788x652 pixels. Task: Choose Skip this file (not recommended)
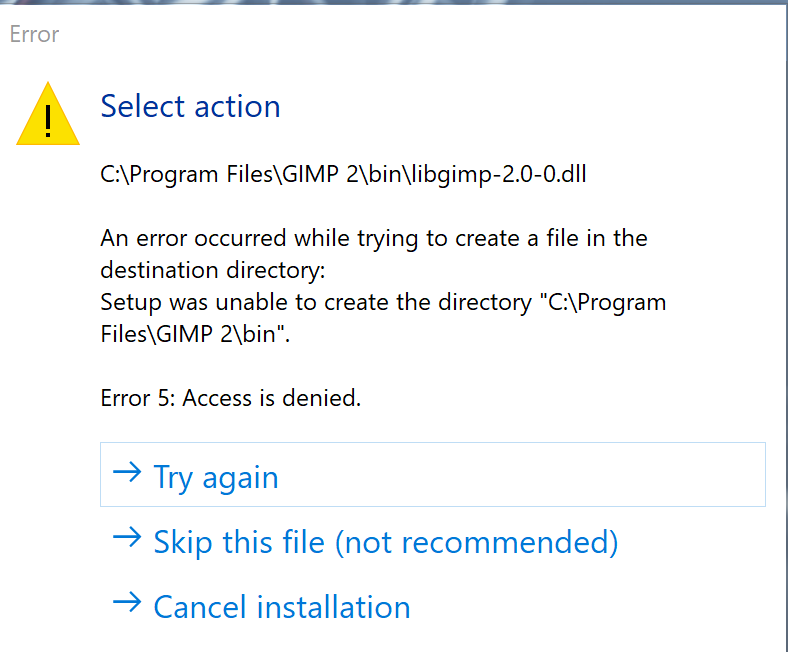pyautogui.click(x=385, y=542)
